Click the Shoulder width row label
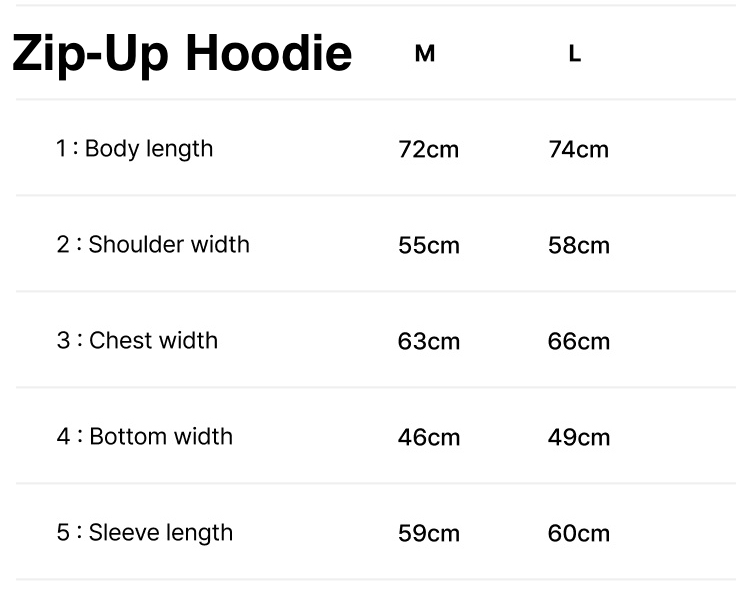The width and height of the screenshot is (752, 592). click(x=169, y=245)
